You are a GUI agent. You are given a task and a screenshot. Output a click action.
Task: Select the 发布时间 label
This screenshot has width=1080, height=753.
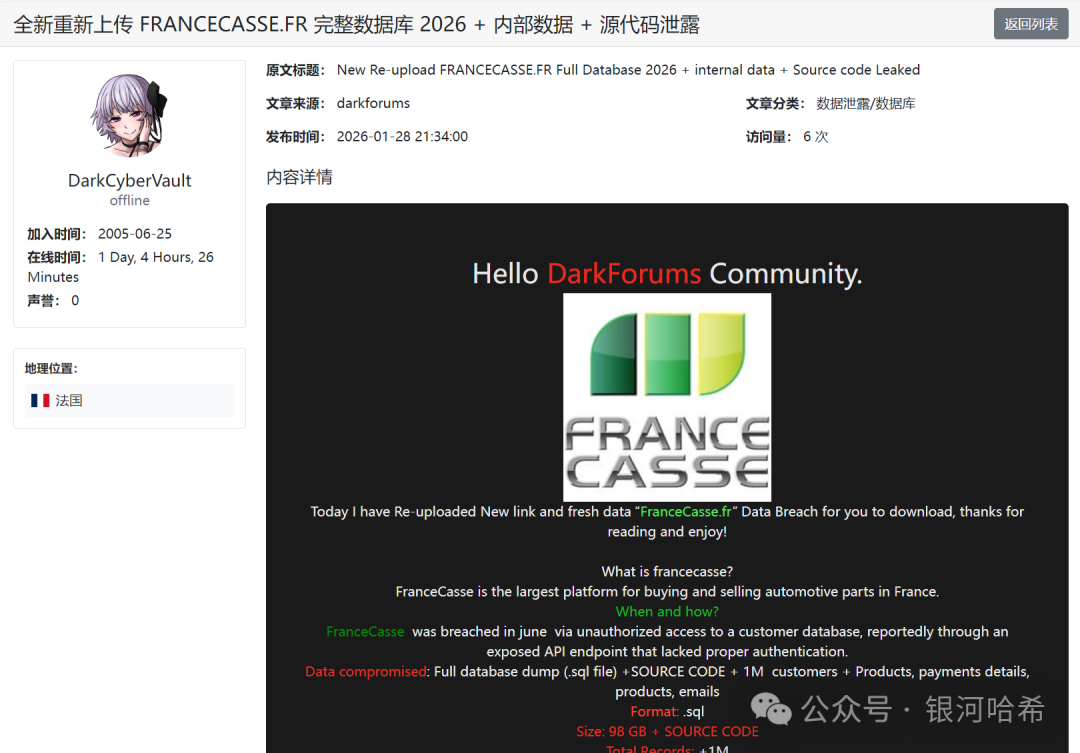(x=295, y=136)
